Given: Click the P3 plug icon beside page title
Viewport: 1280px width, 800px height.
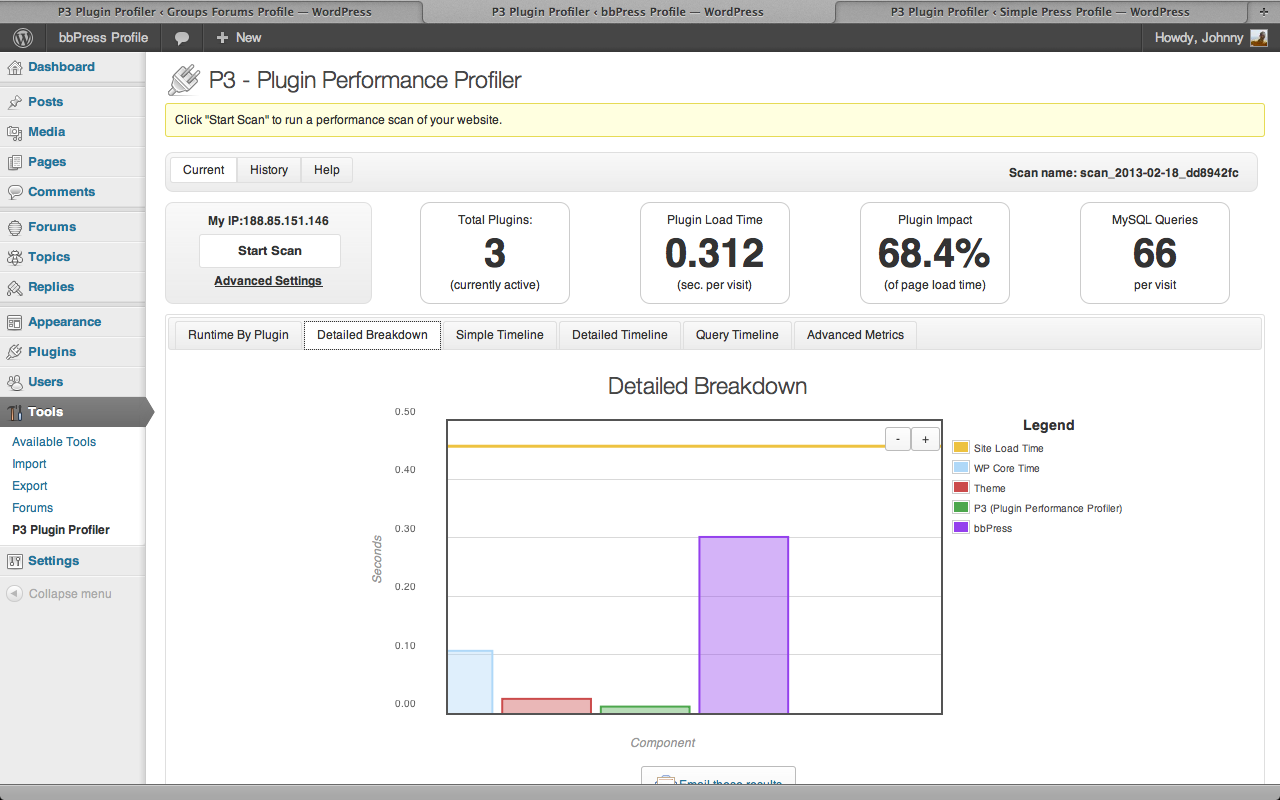Looking at the screenshot, I should [184, 80].
